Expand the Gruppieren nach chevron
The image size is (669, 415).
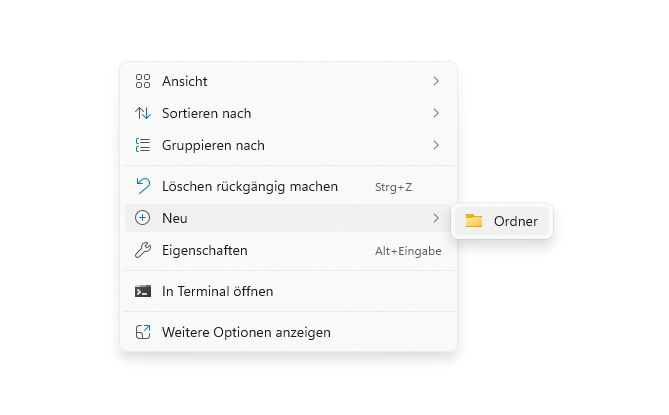coord(436,145)
